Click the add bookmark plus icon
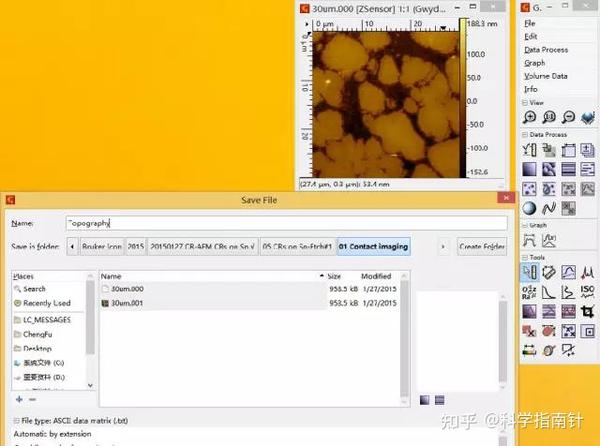600x446 pixels. point(19,399)
